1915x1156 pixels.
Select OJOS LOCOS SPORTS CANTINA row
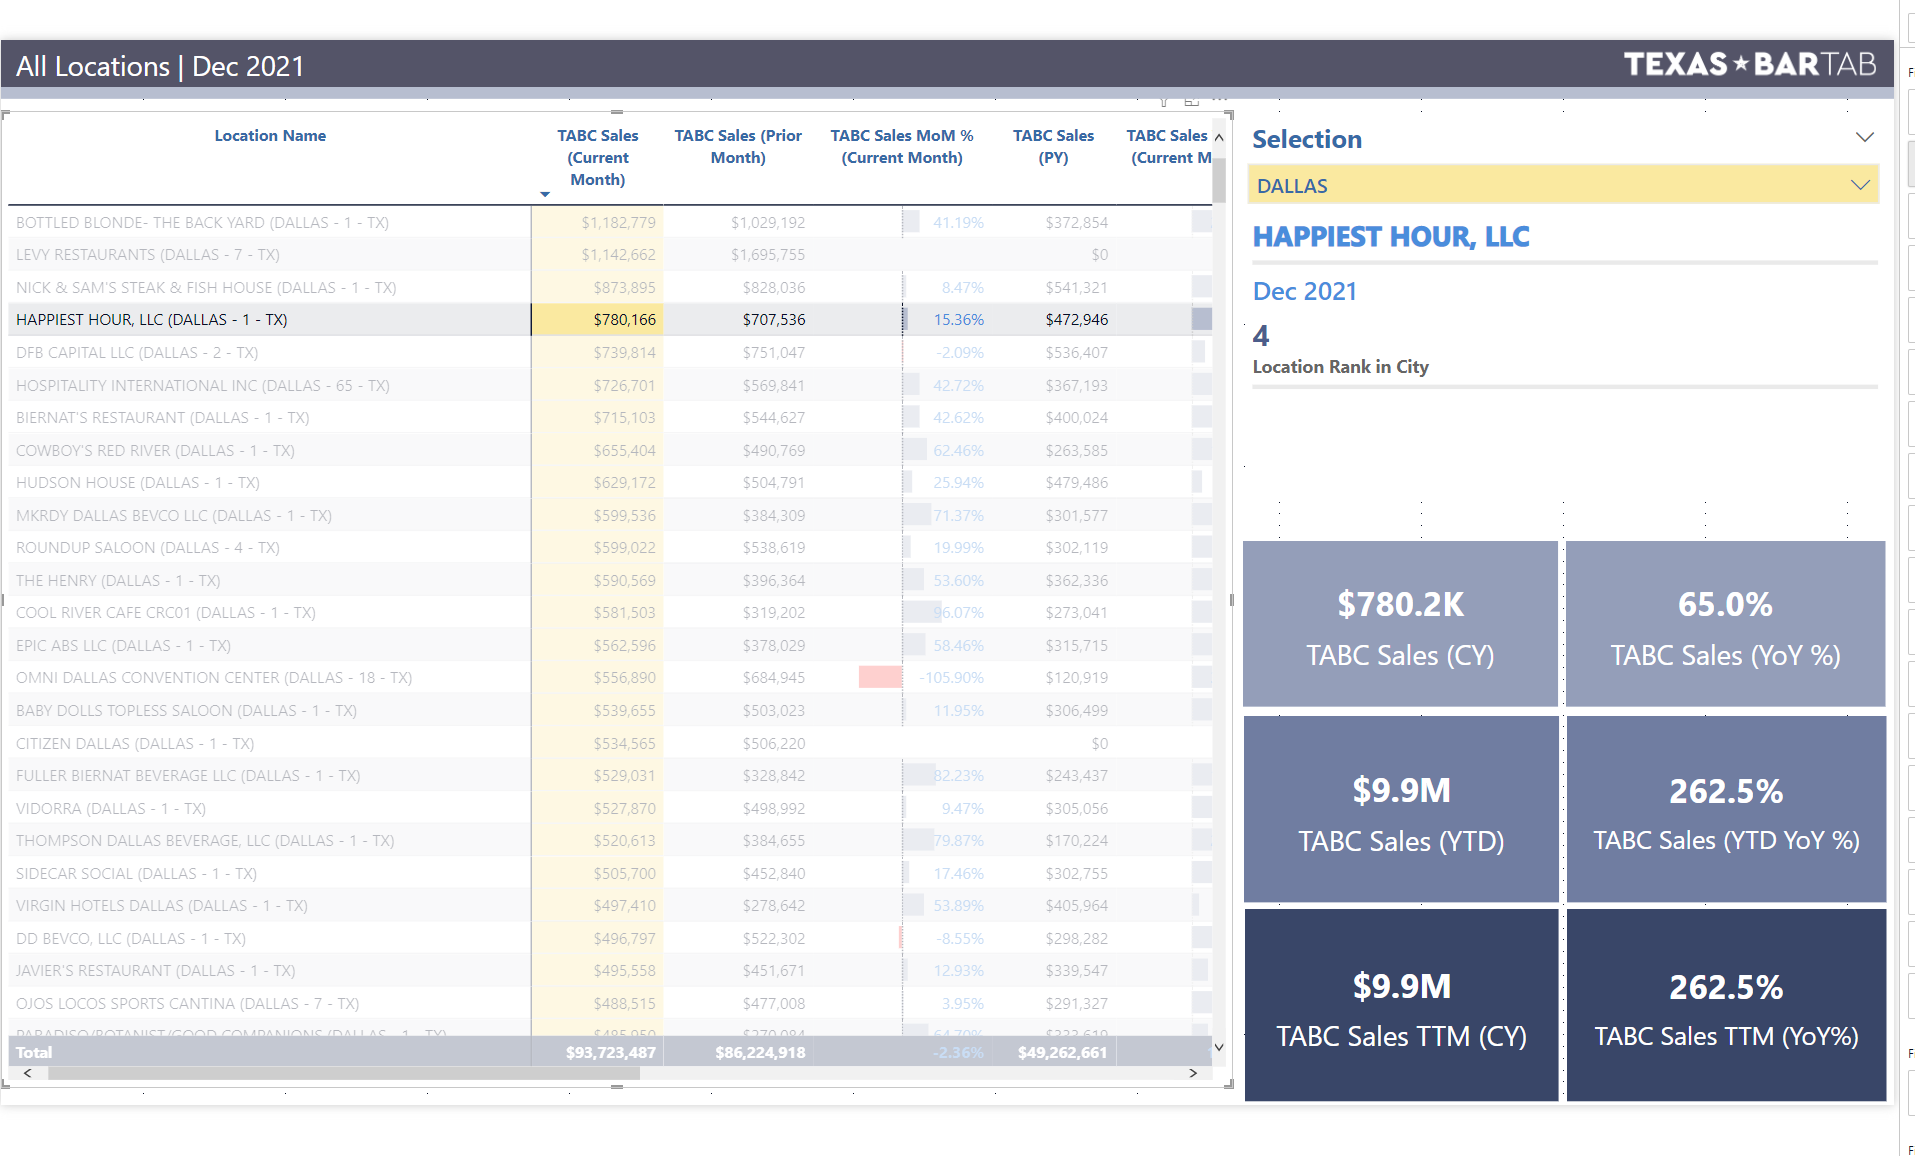click(610, 1003)
